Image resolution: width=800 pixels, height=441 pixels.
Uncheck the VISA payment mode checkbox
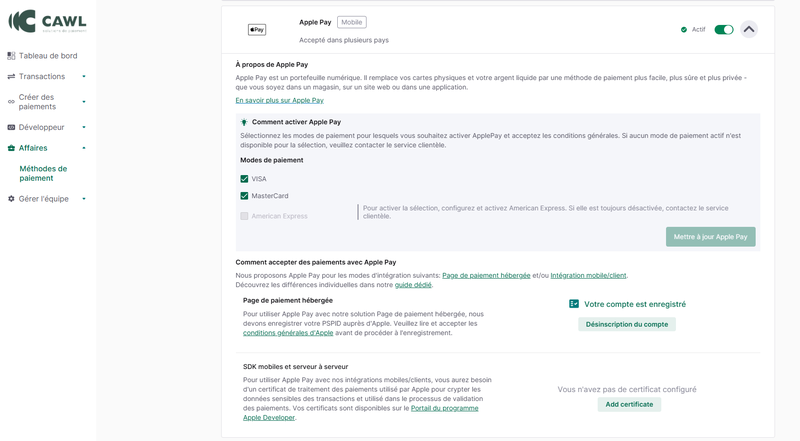pyautogui.click(x=244, y=179)
